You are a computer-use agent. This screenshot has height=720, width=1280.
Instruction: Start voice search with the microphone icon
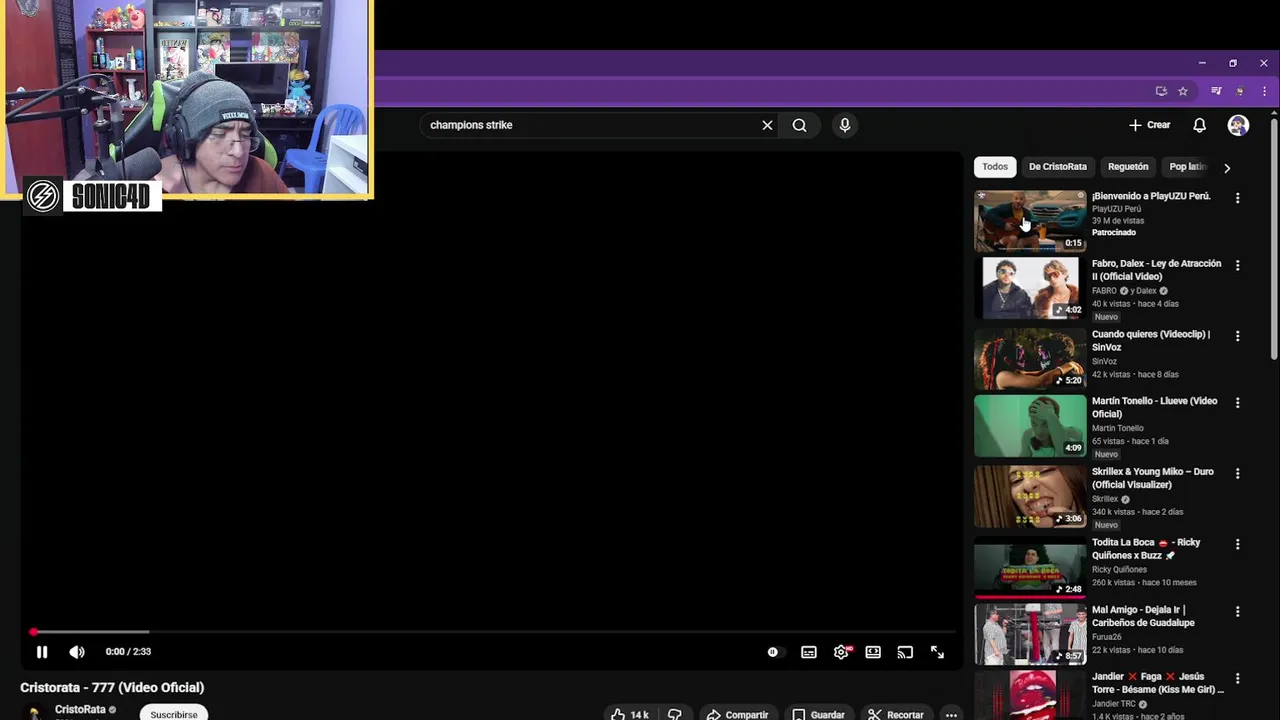pos(845,125)
